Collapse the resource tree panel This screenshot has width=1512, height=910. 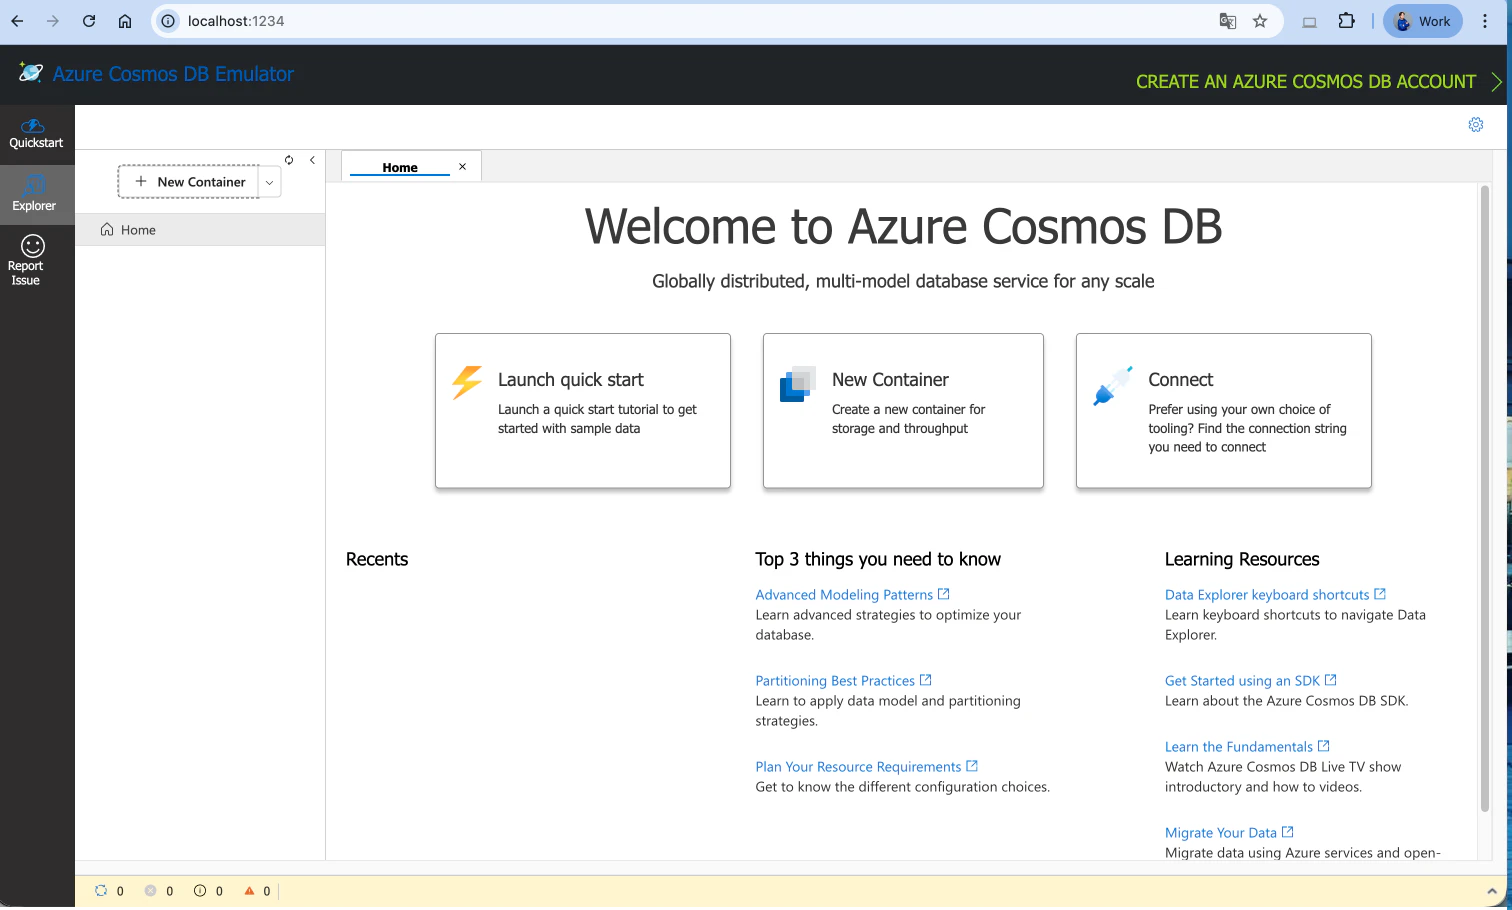[312, 160]
